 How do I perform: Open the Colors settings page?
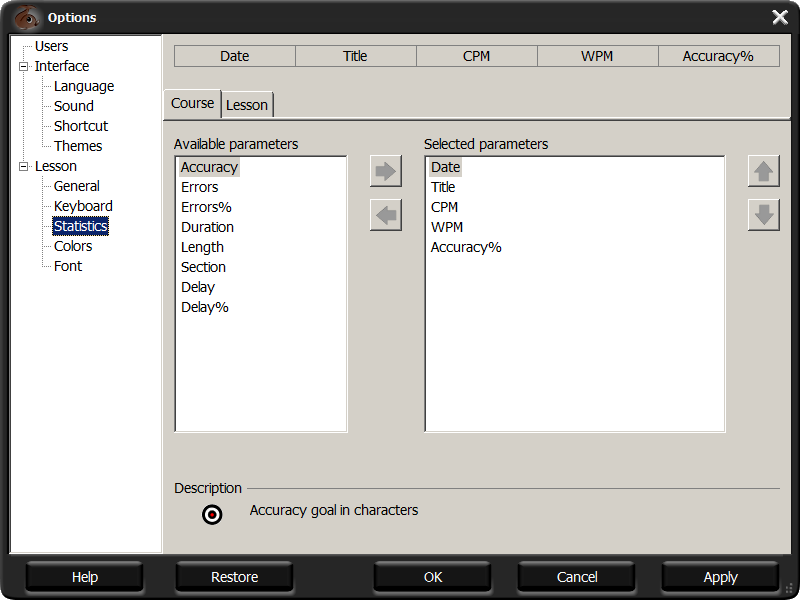tap(73, 246)
